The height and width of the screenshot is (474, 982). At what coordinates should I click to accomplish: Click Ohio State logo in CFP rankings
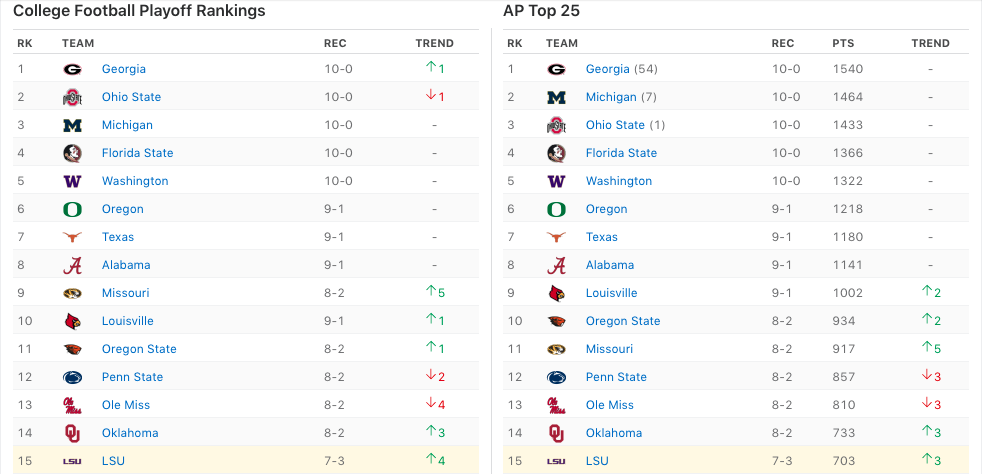pos(72,97)
